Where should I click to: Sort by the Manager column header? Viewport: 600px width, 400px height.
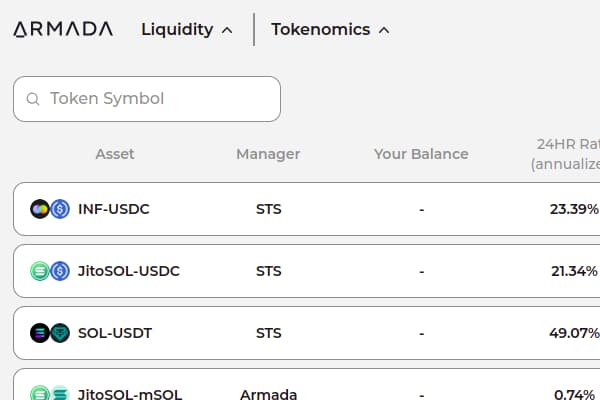click(x=268, y=154)
